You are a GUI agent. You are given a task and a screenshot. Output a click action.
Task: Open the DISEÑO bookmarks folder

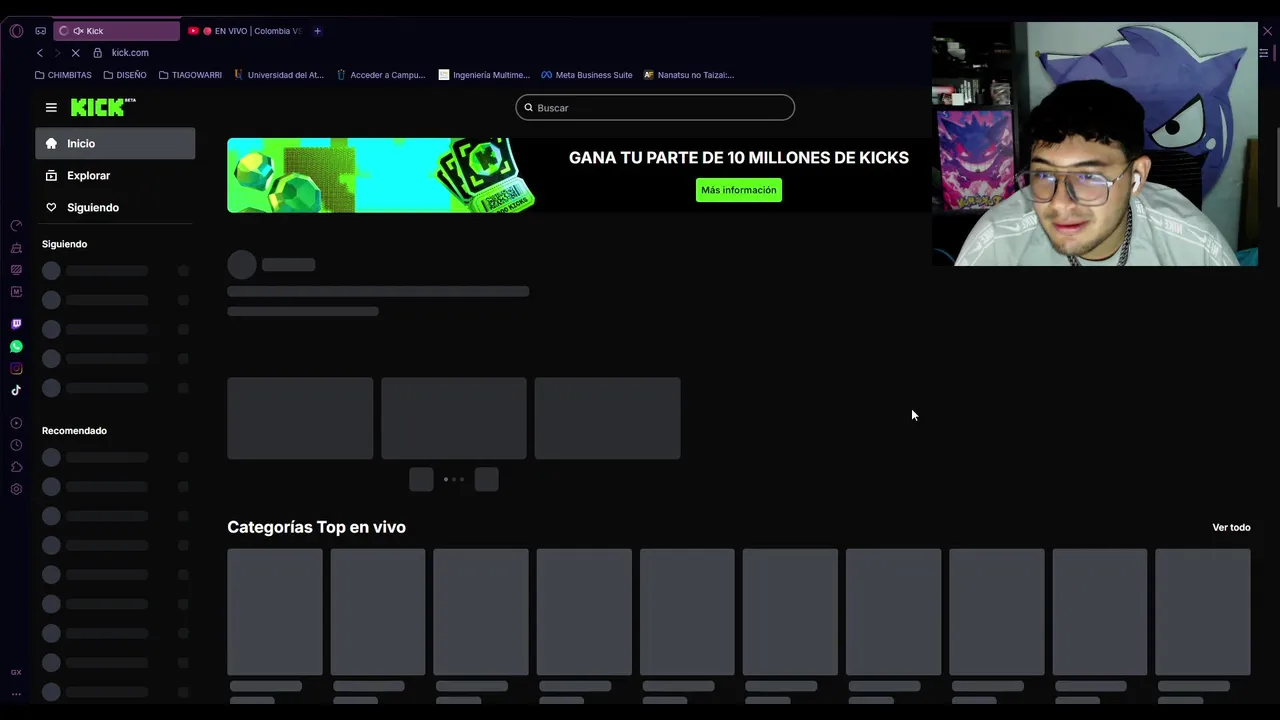125,75
